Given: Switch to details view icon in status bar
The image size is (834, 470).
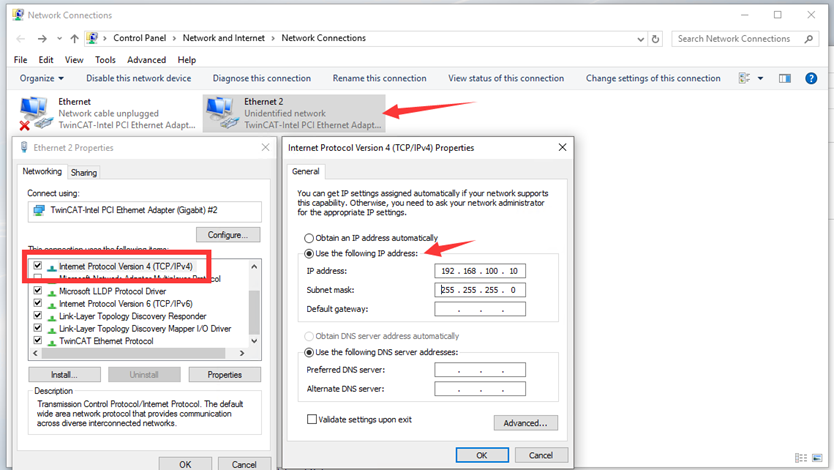Looking at the screenshot, I should click(x=800, y=458).
